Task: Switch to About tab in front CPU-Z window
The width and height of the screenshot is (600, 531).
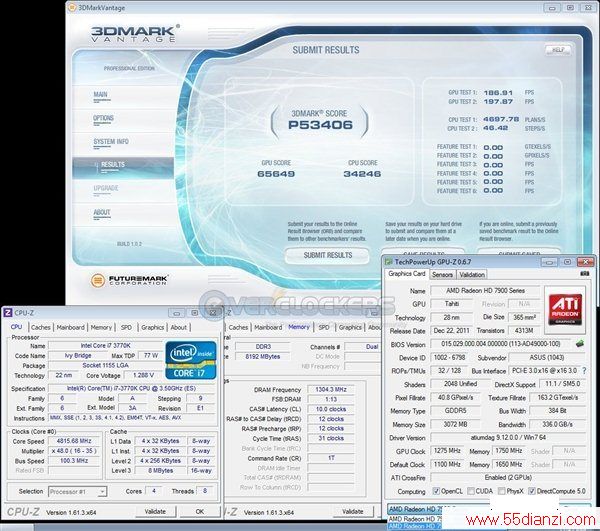Action: coord(179,327)
